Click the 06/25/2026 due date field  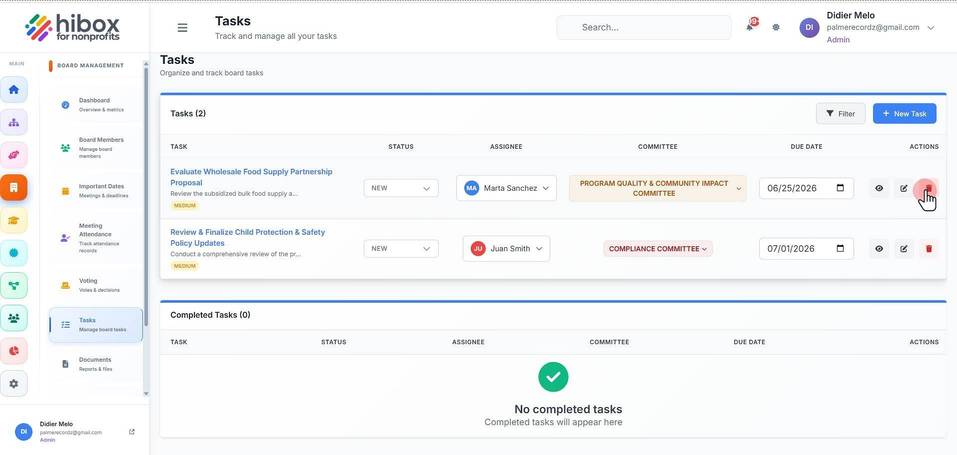[806, 188]
